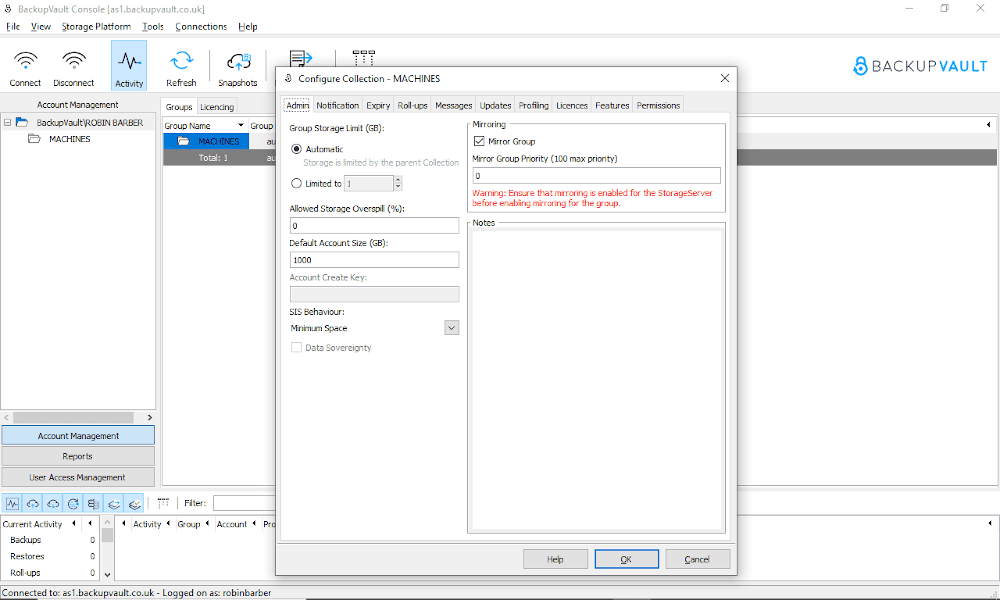The height and width of the screenshot is (600, 1000).
Task: Click the OK button
Action: [626, 559]
